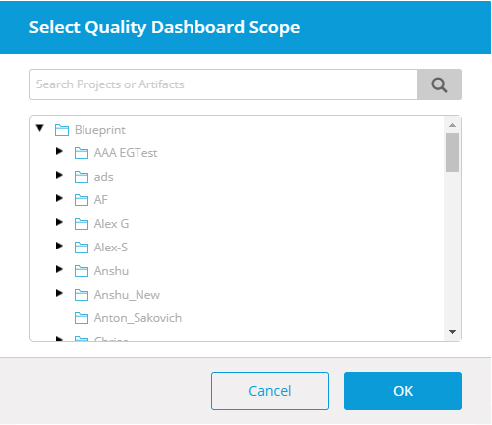Click the ads folder icon
This screenshot has height=425, width=492.
81,177
